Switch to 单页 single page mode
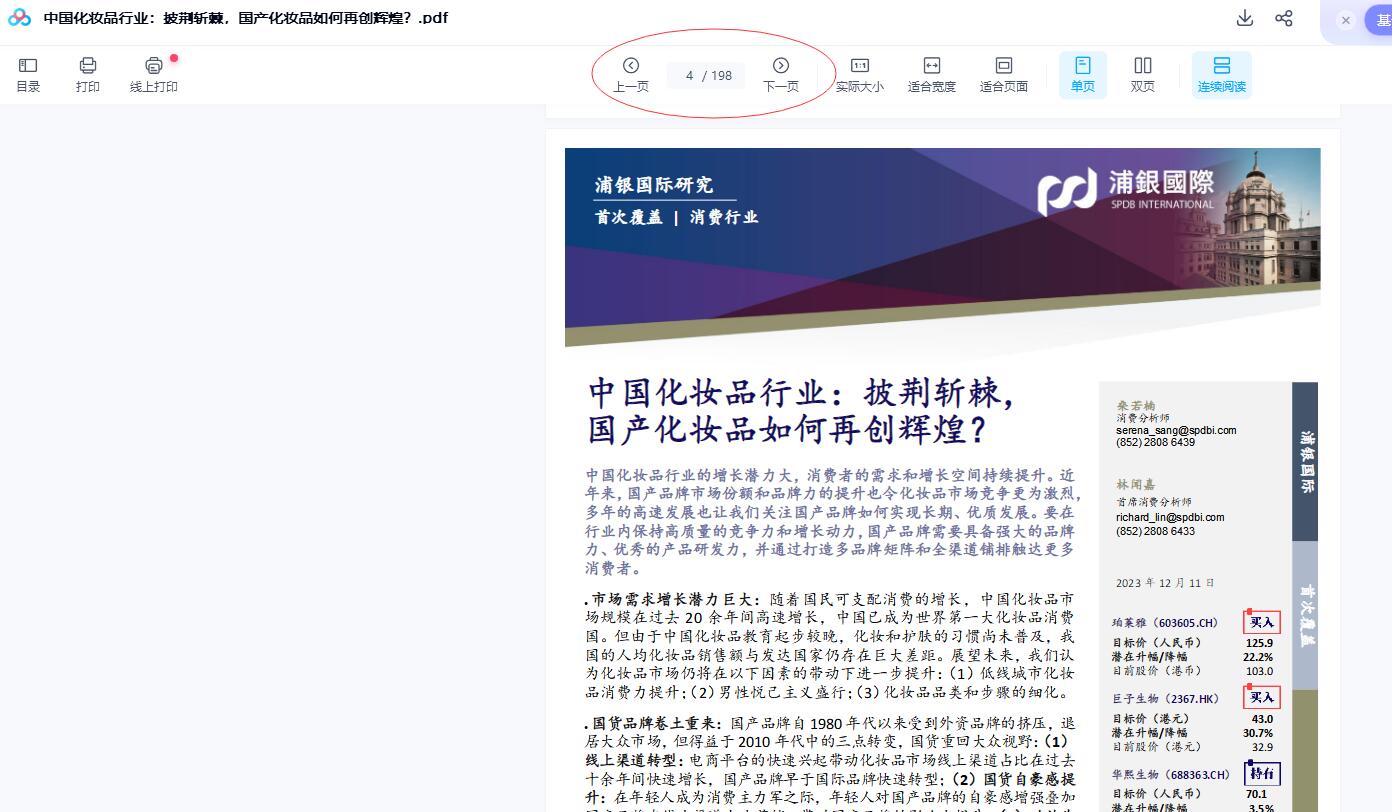Viewport: 1392px width, 812px height. pos(1082,75)
